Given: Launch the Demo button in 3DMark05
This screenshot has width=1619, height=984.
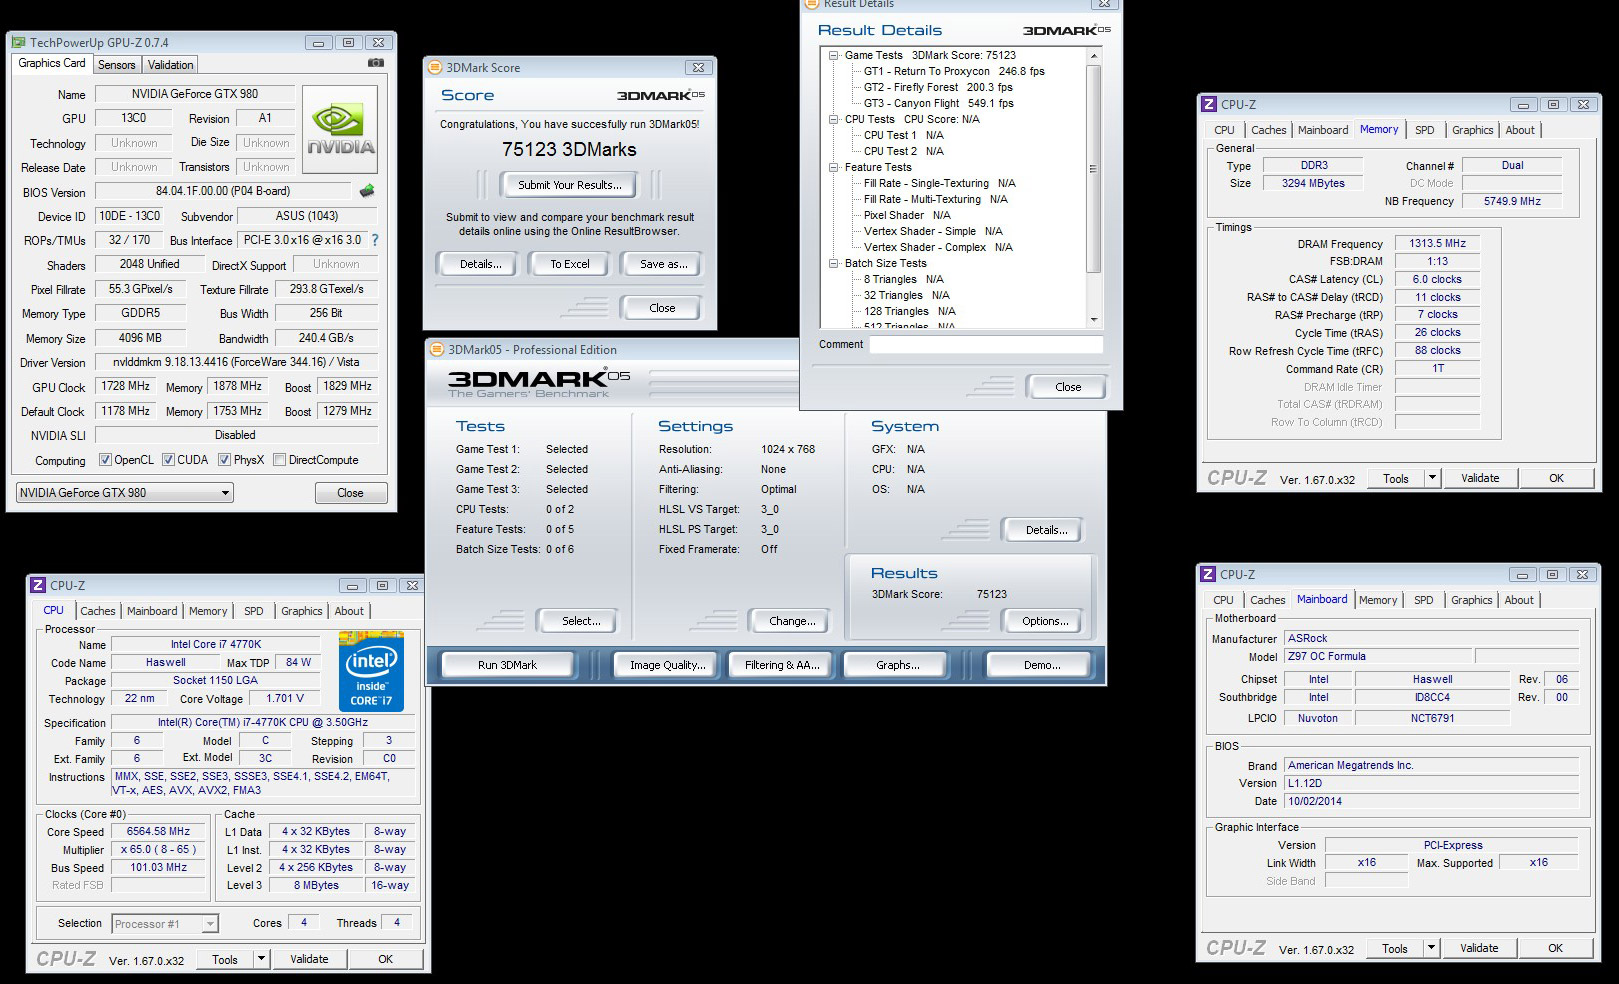Looking at the screenshot, I should 1042,665.
